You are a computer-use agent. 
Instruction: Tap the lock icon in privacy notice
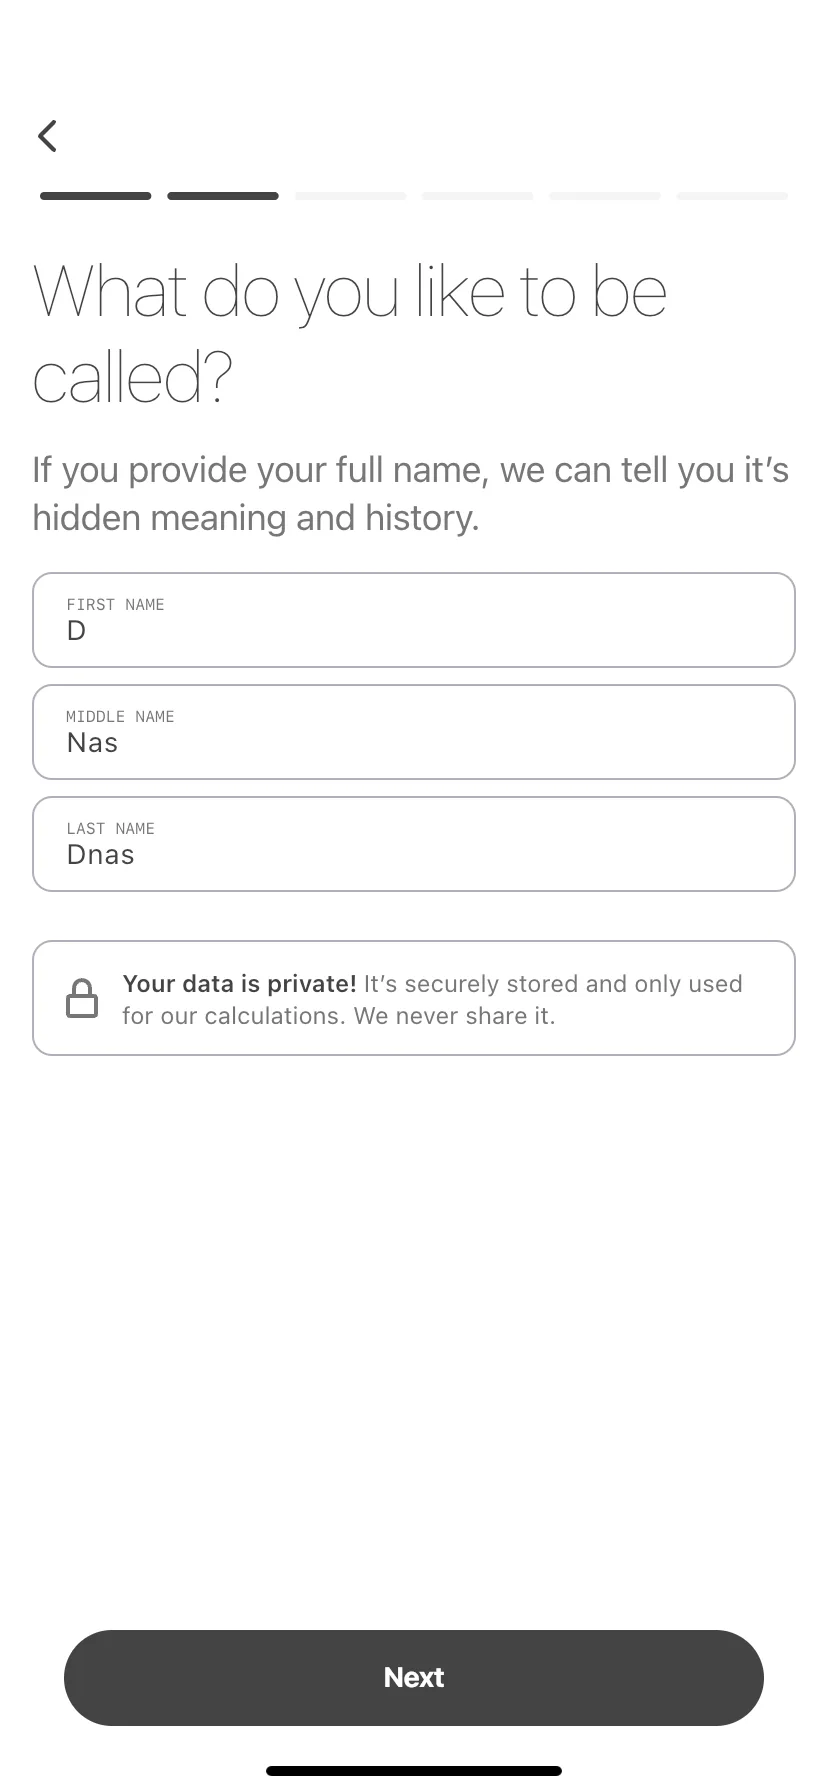point(82,998)
